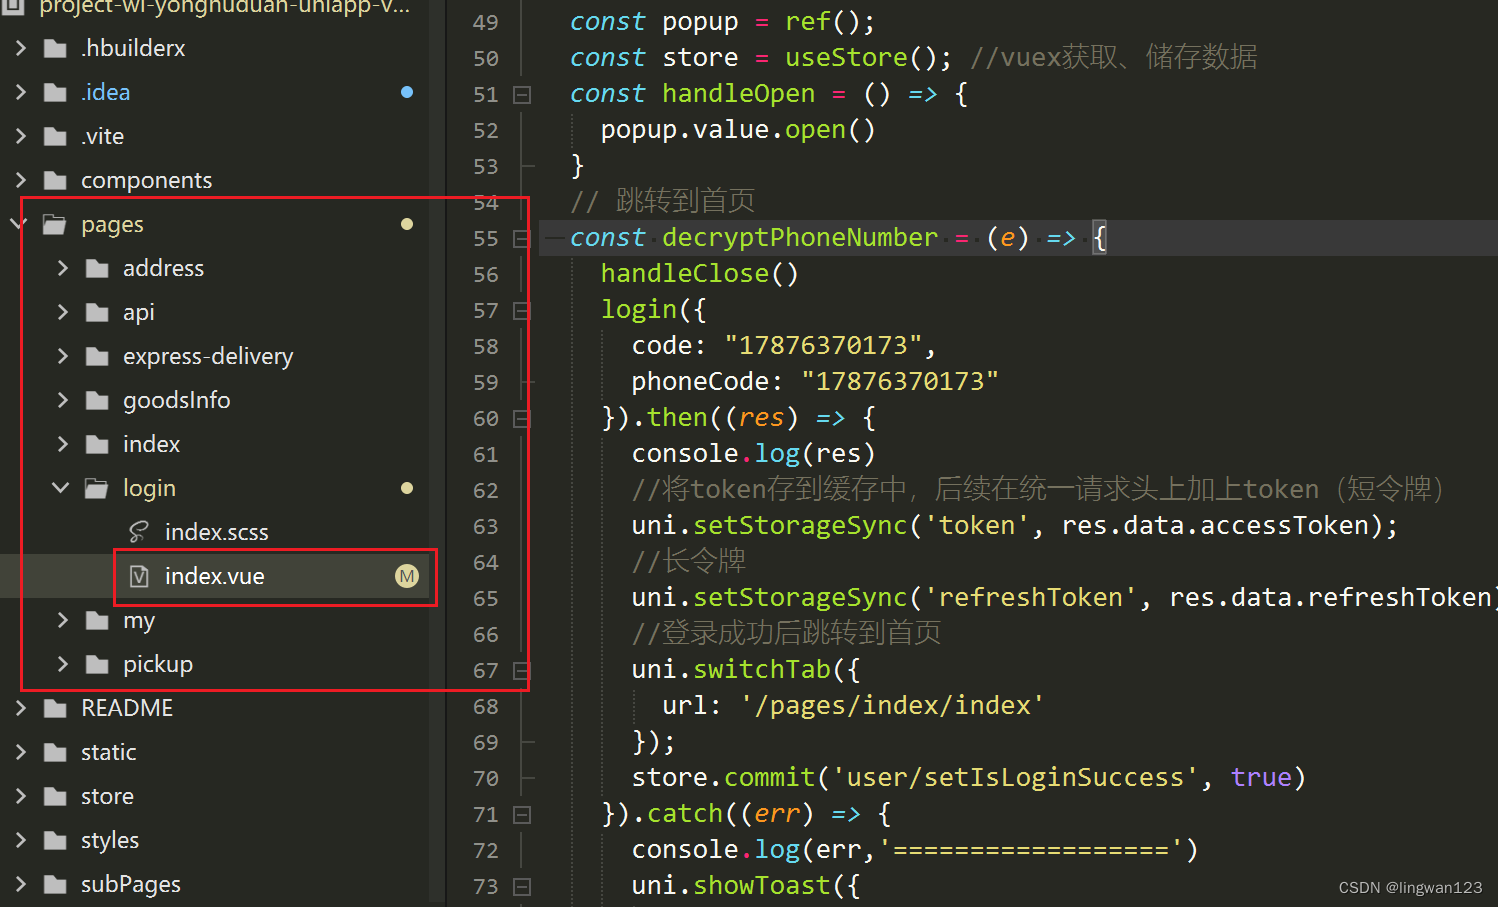Expand the store folder chevron
Screen dimensions: 1498x907
pos(20,796)
